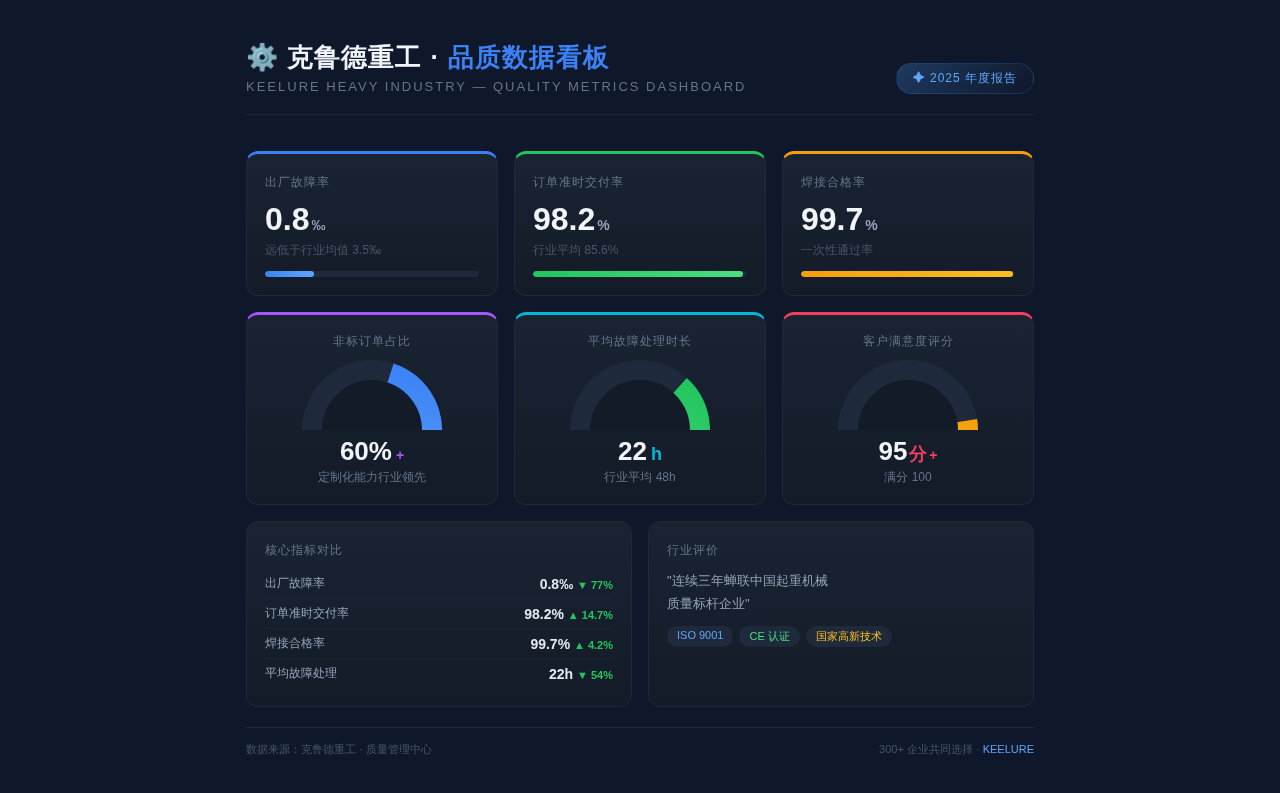This screenshot has width=1280, height=793.
Task: Click the 95分+ satisfaction score
Action: pos(908,452)
